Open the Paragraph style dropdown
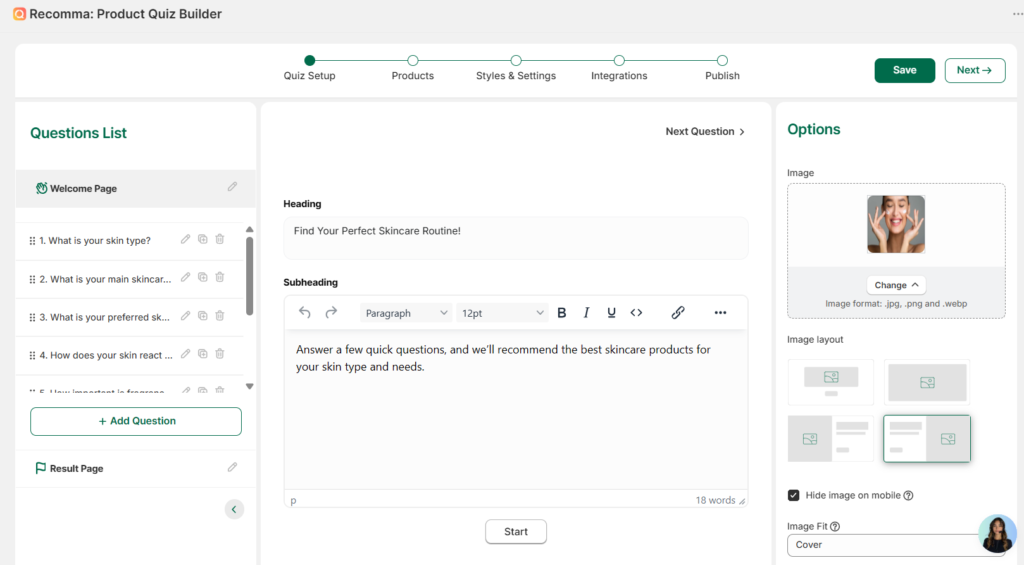This screenshot has height=565, width=1024. [x=406, y=313]
